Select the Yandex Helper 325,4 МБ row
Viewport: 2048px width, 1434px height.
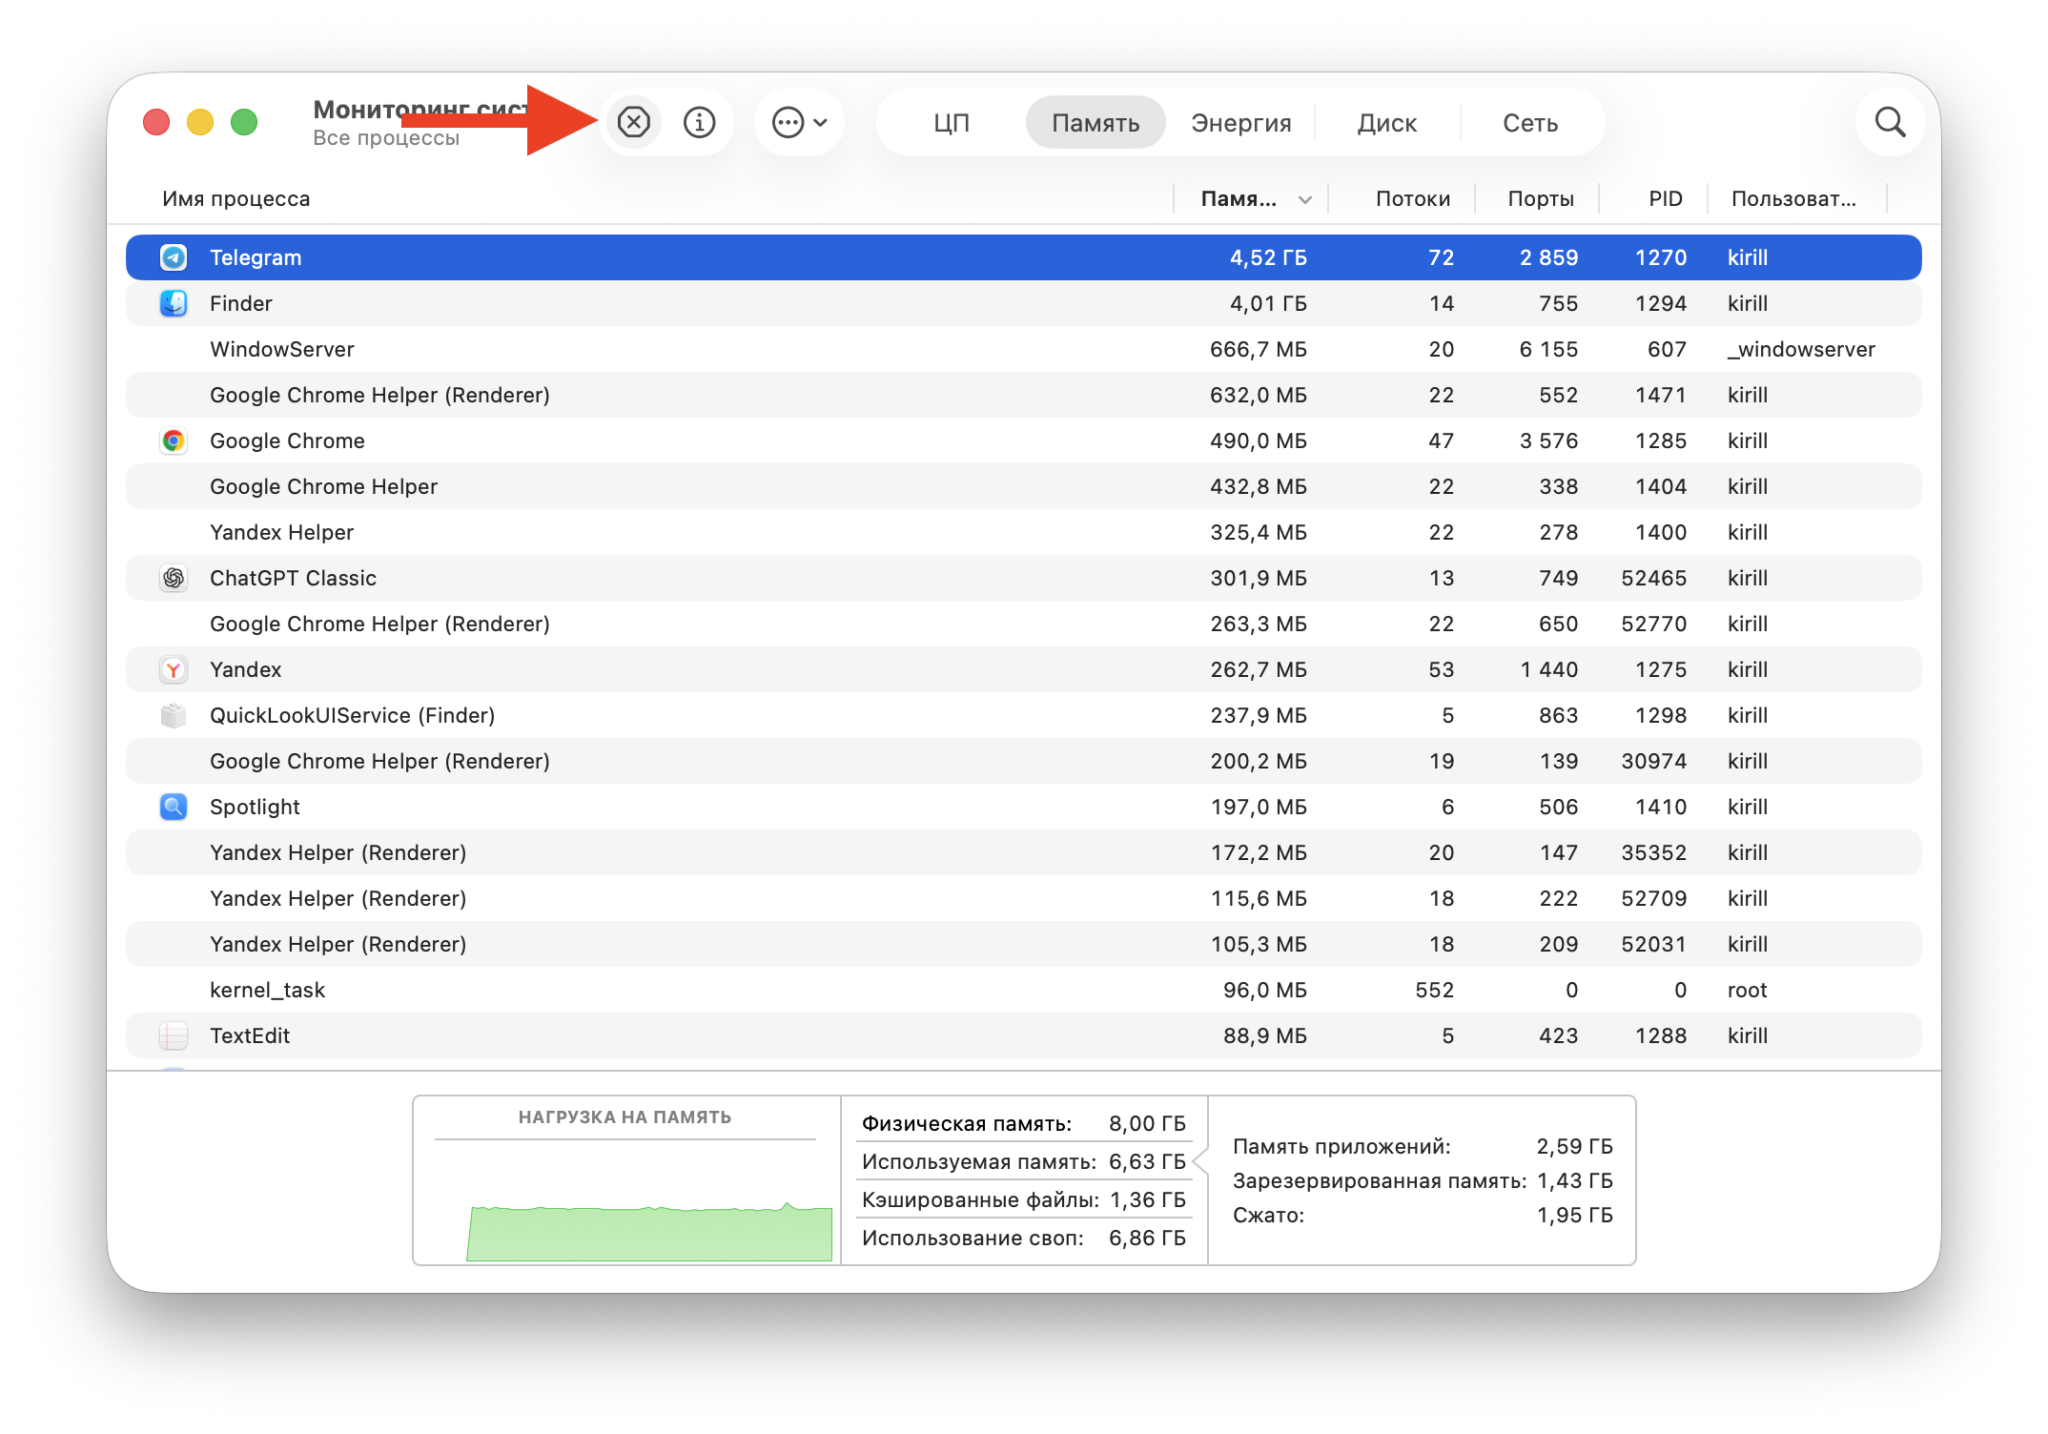(1023, 533)
